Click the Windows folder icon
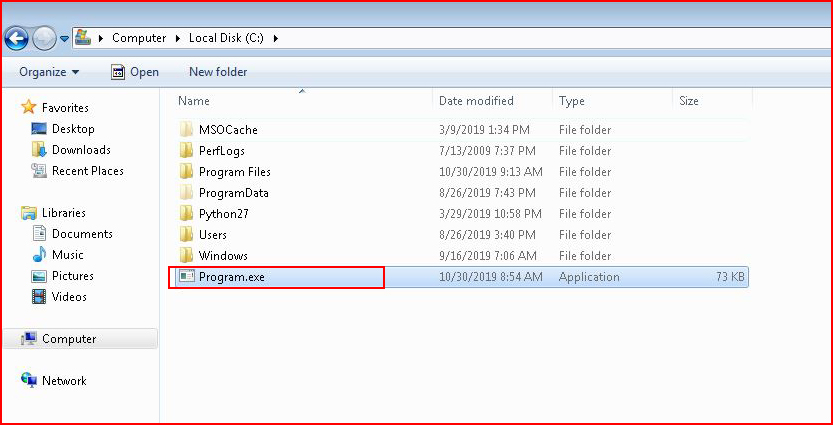The width and height of the screenshot is (833, 425). coord(186,255)
